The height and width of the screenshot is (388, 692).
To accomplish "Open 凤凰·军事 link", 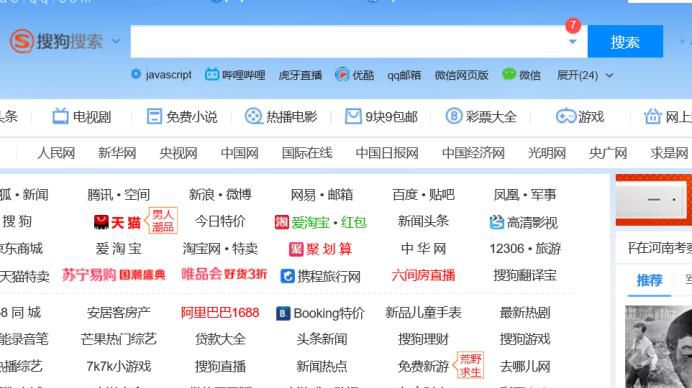I will pos(525,195).
